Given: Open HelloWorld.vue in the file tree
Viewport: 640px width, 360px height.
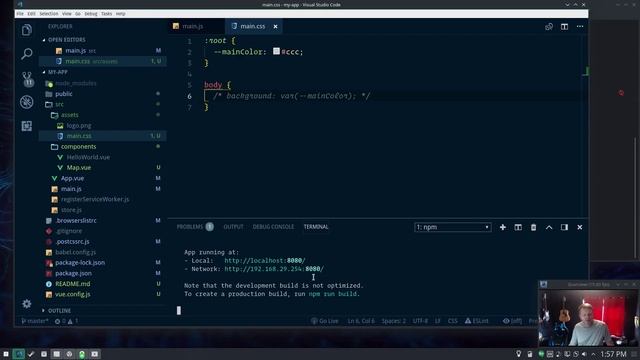Looking at the screenshot, I should [88, 157].
